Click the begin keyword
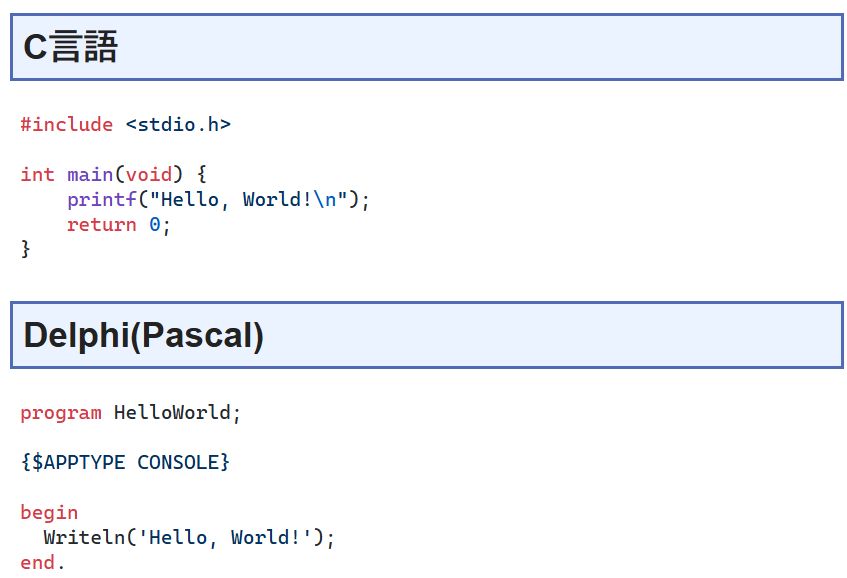Screen dimensions: 847x578 (49, 513)
